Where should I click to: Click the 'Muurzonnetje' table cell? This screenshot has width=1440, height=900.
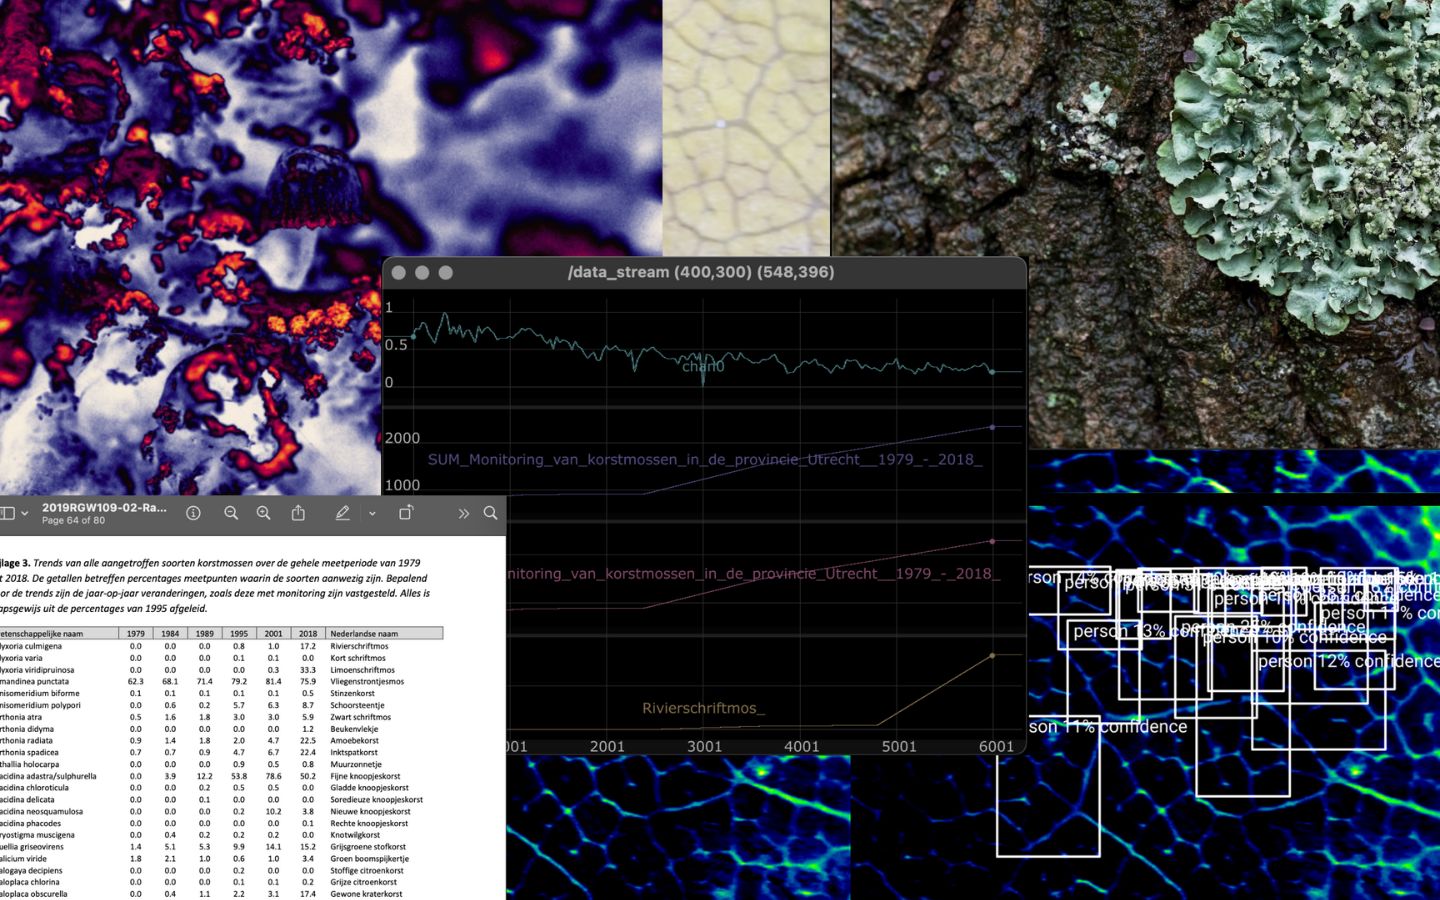356,764
